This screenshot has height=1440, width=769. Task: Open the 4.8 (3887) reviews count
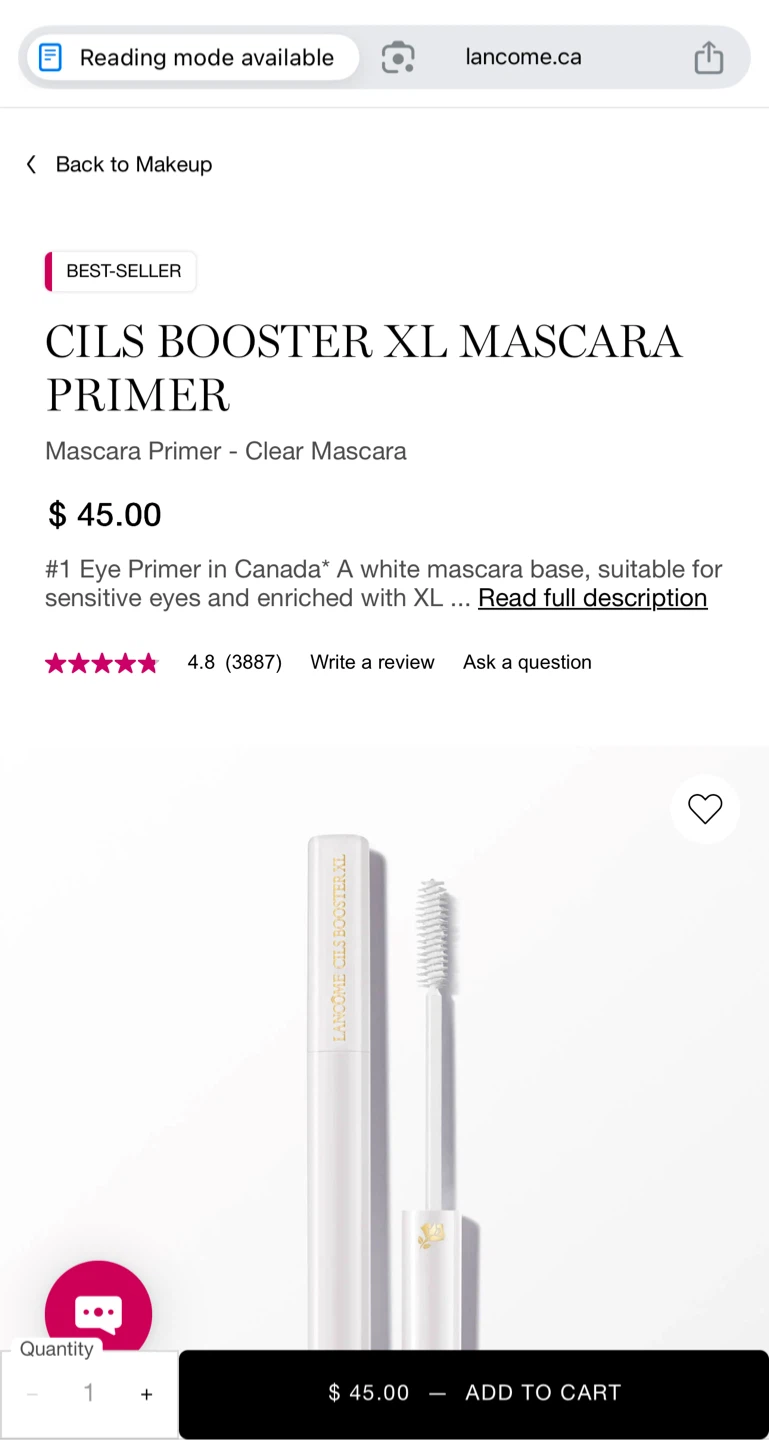point(235,662)
